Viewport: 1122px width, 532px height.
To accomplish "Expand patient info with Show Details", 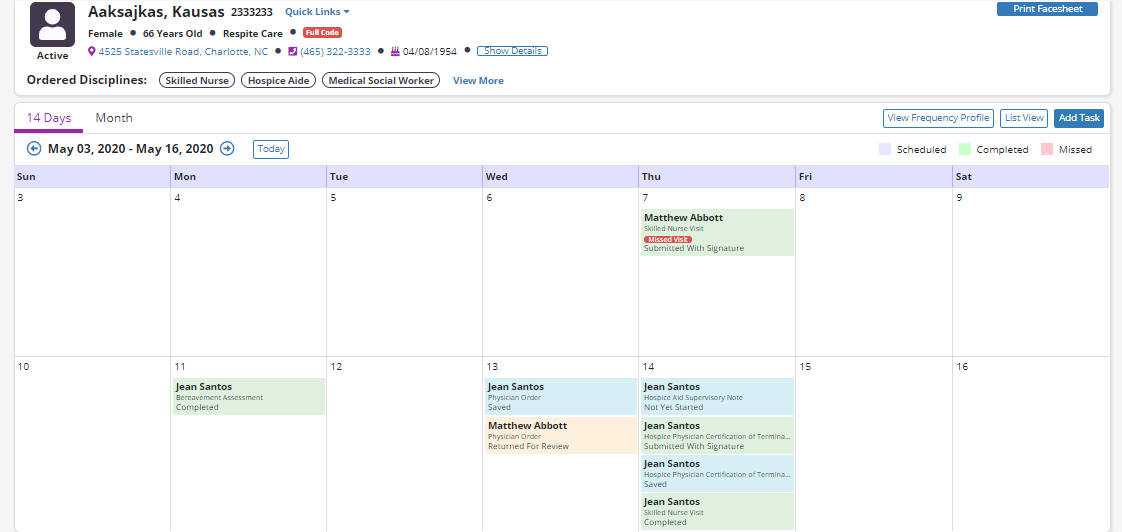I will [512, 51].
